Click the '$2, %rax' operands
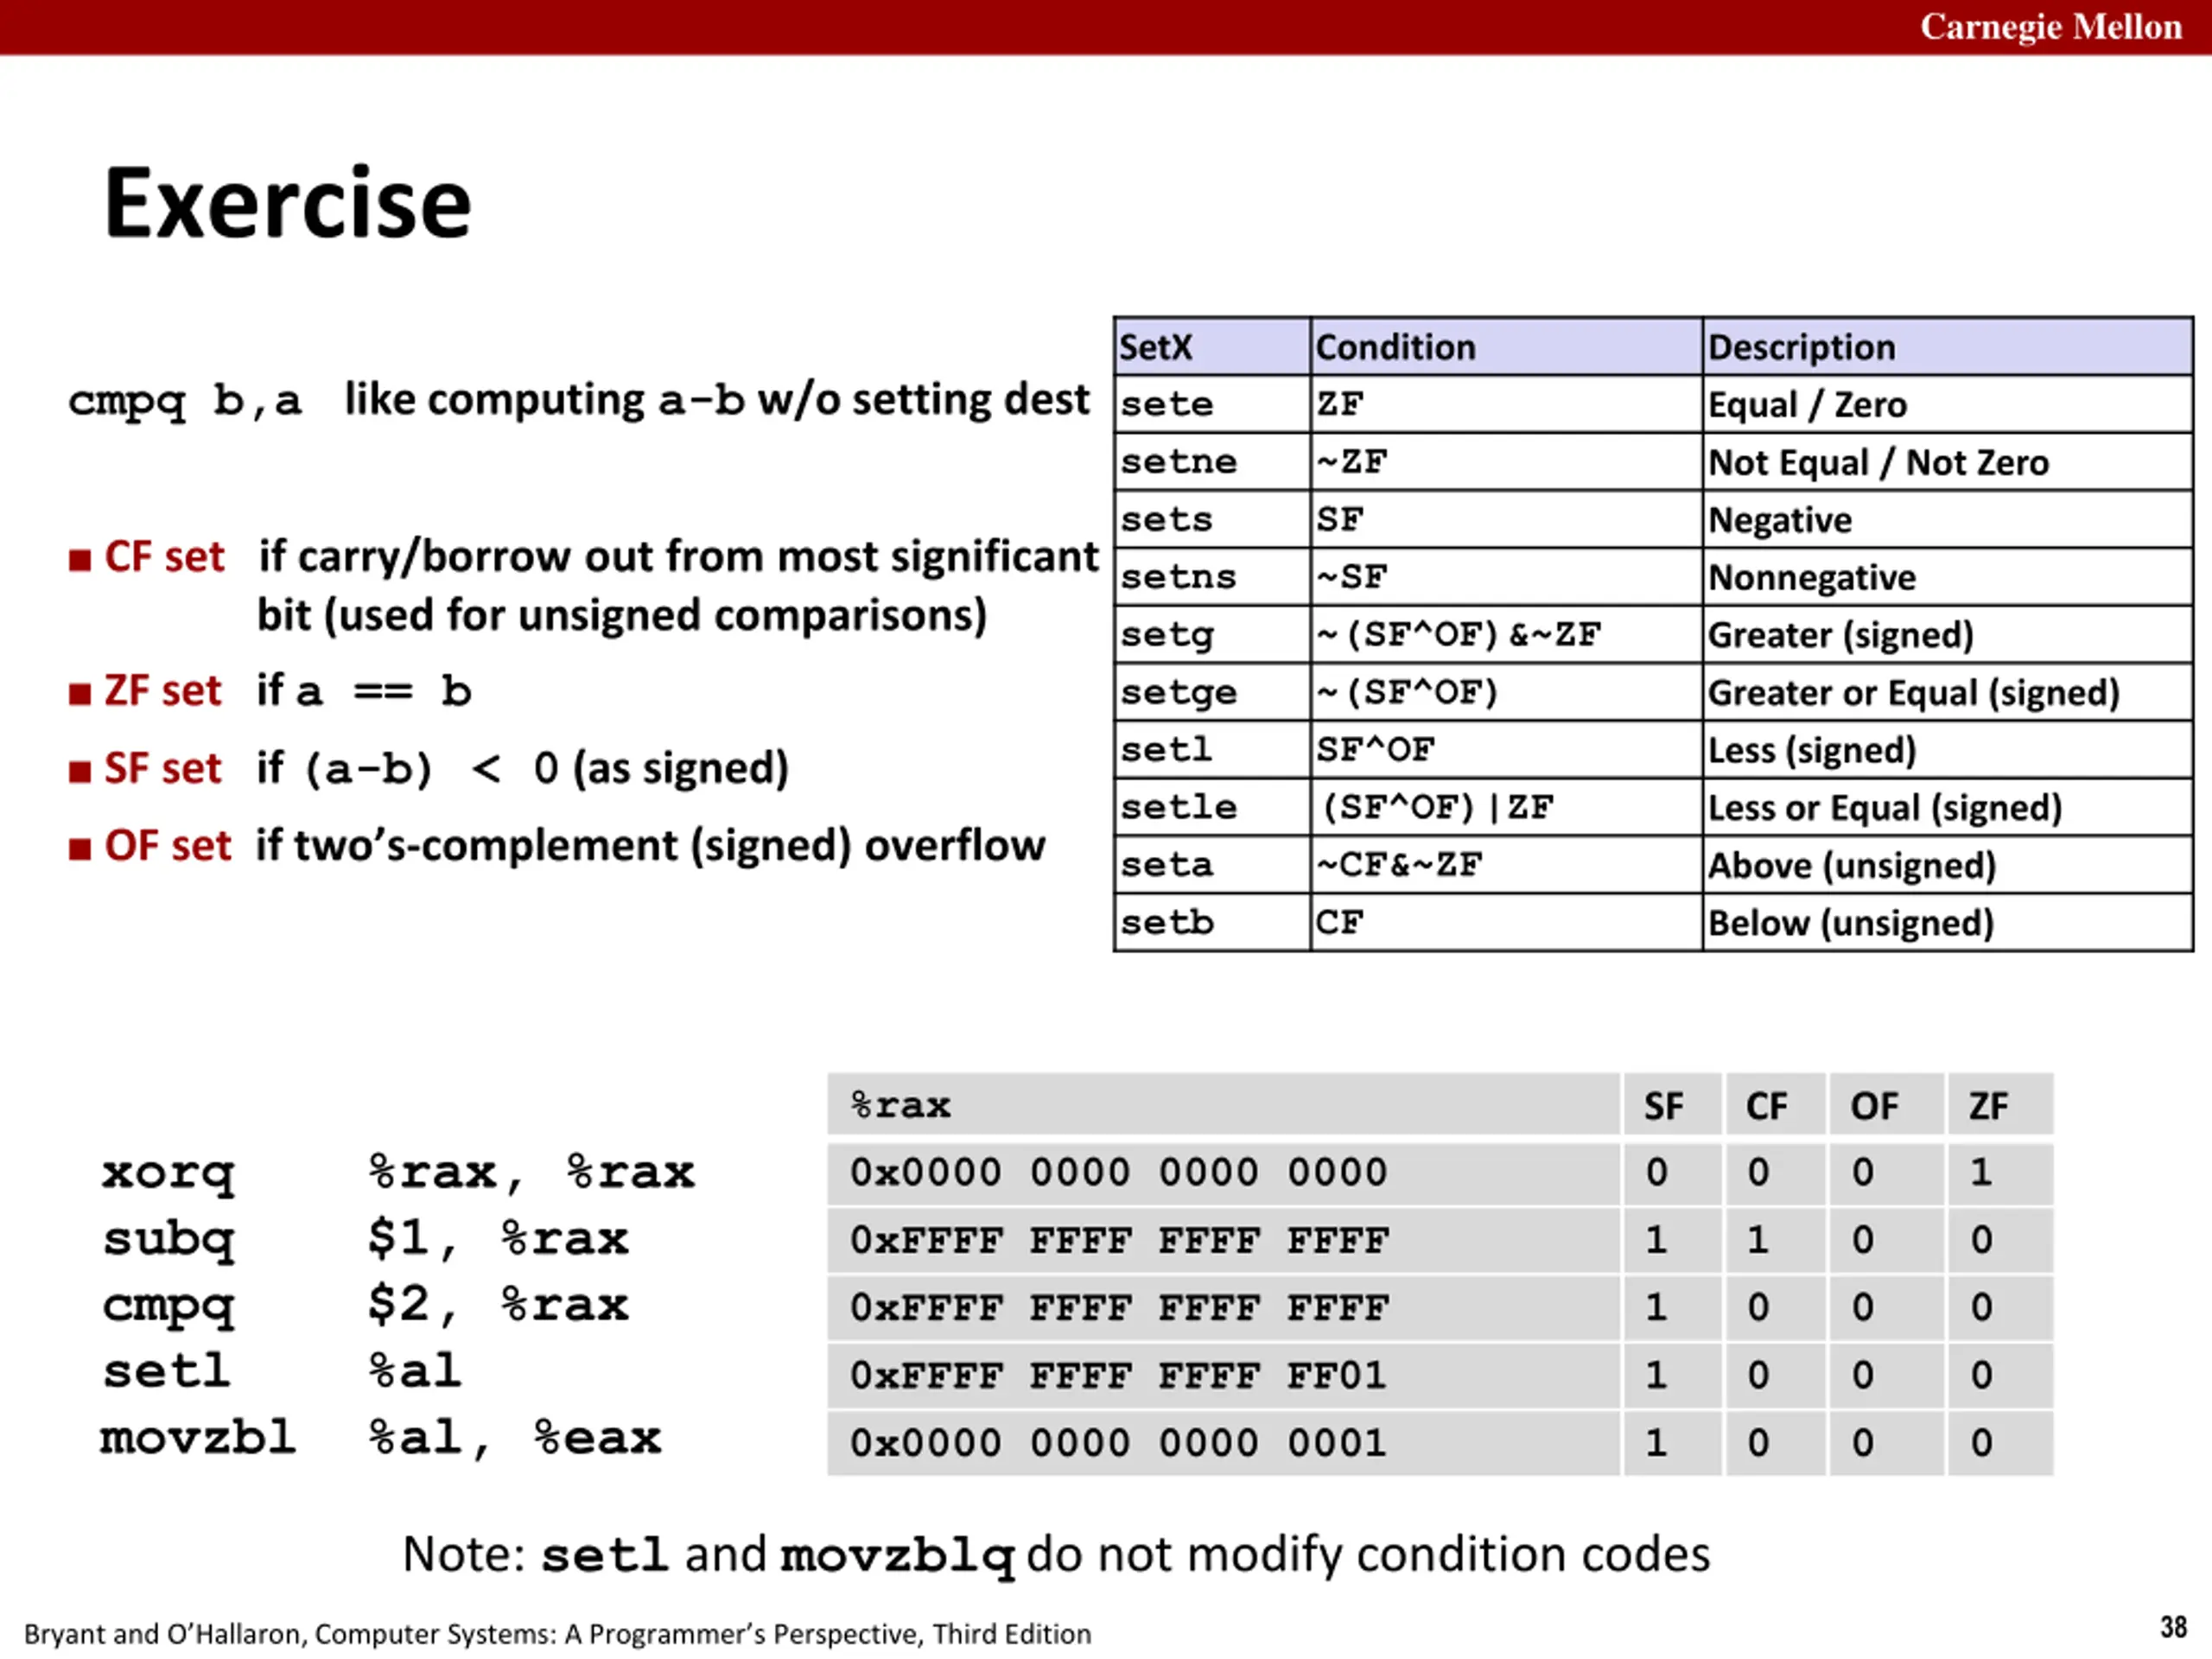 (498, 1306)
